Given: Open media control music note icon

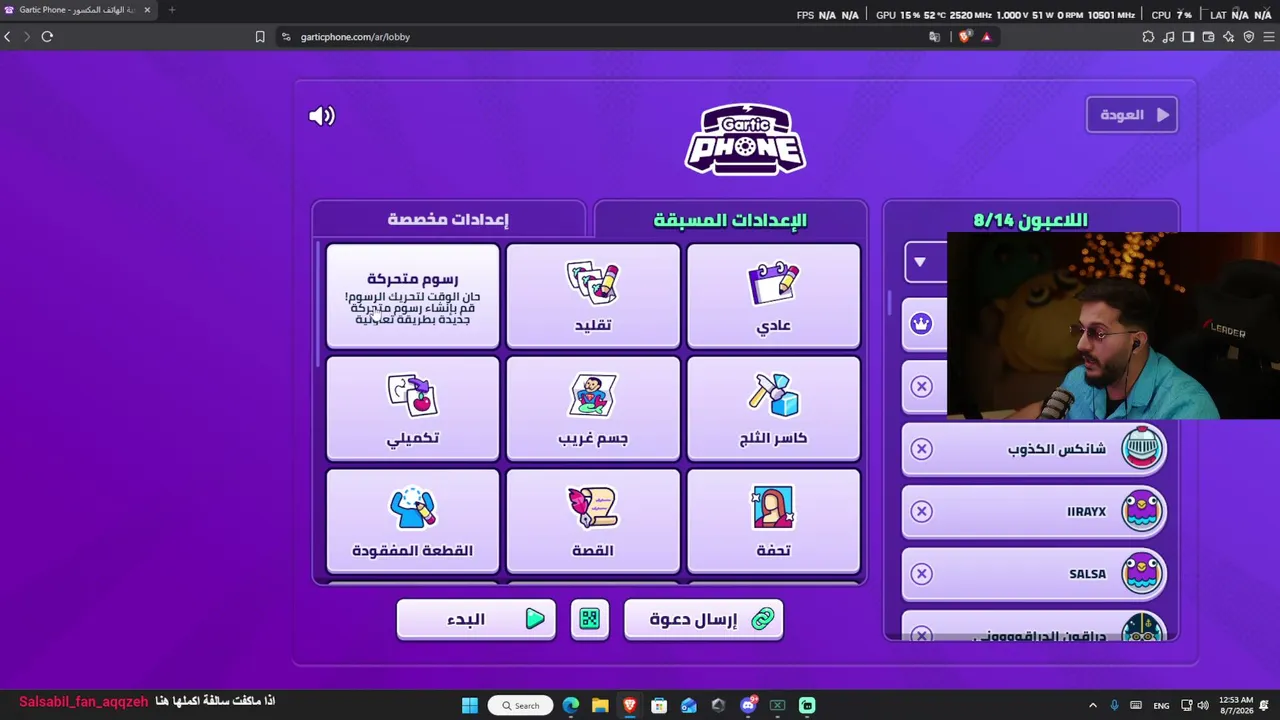Looking at the screenshot, I should pos(1169,37).
